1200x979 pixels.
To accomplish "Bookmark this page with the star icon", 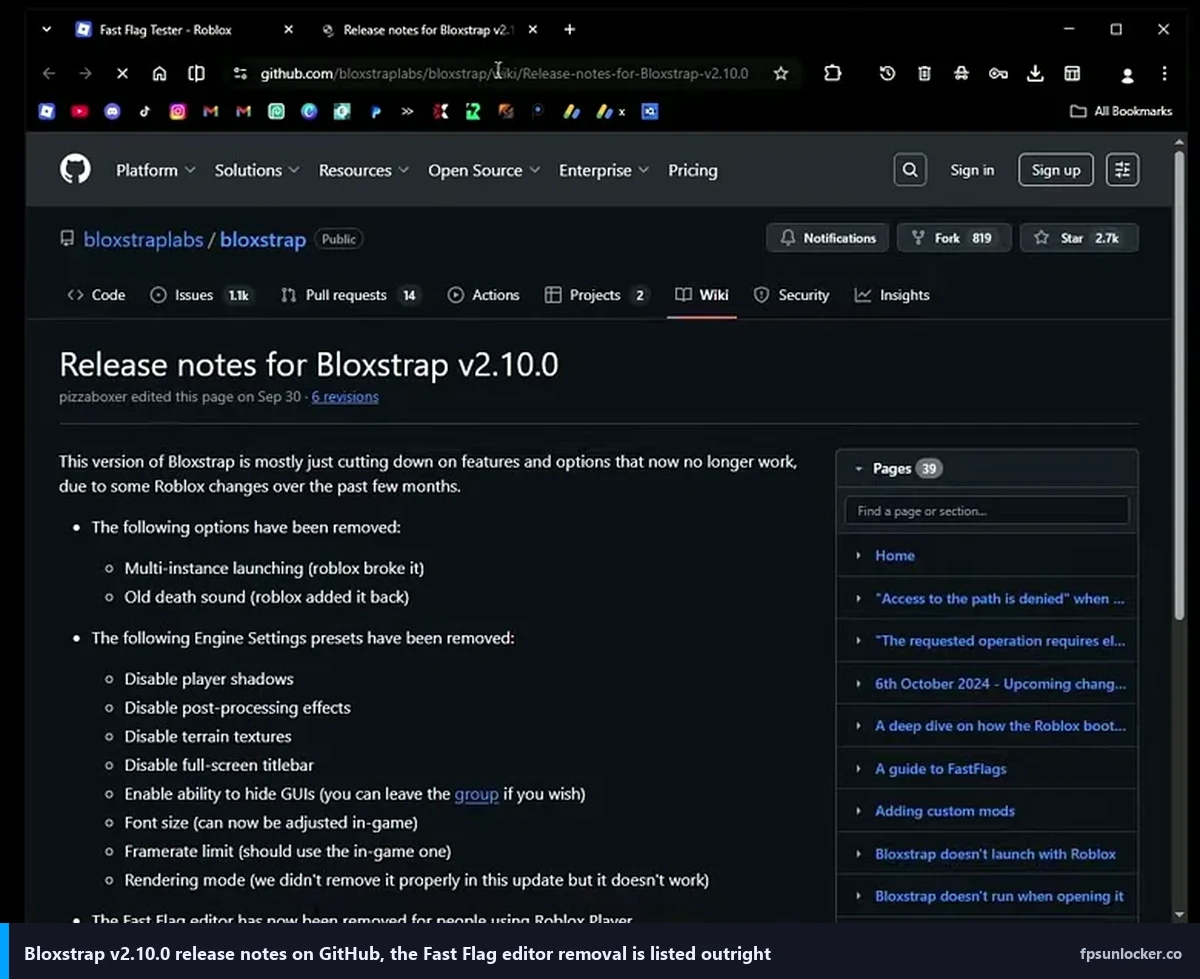I will 781,73.
